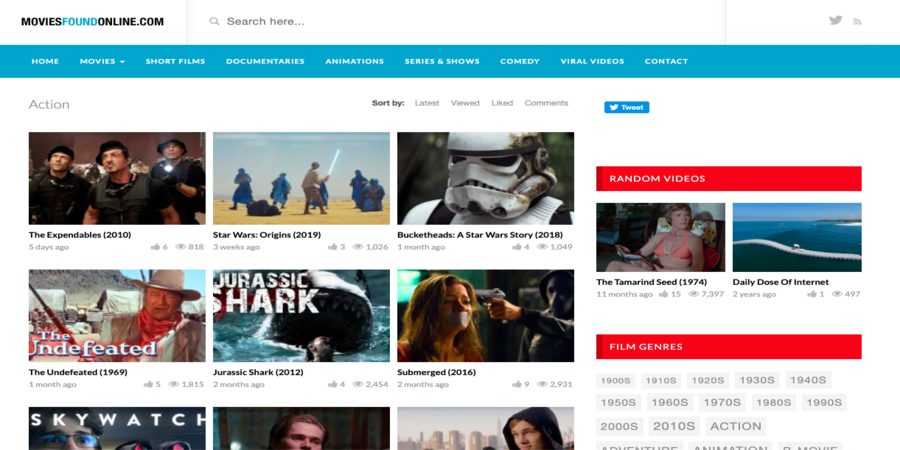The height and width of the screenshot is (450, 900).
Task: Open Star Wars: Origins thumbnail
Action: pyautogui.click(x=301, y=178)
